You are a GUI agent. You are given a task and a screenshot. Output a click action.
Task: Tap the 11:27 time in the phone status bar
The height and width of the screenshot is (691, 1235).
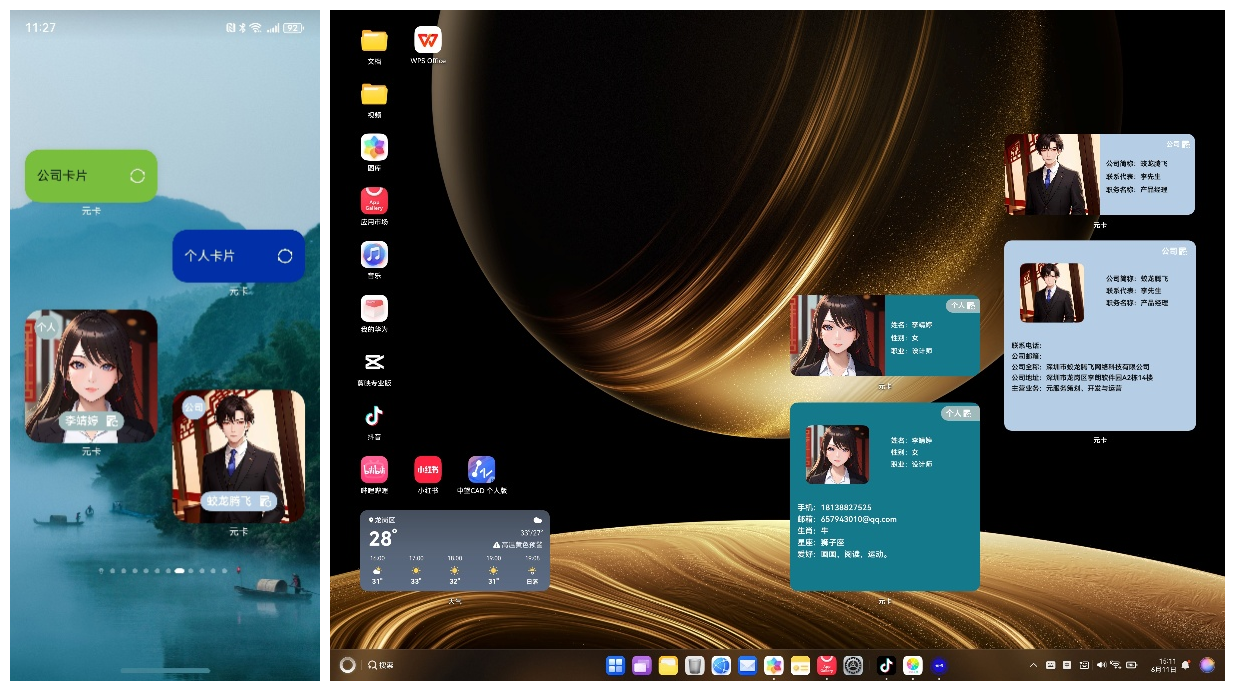[41, 28]
